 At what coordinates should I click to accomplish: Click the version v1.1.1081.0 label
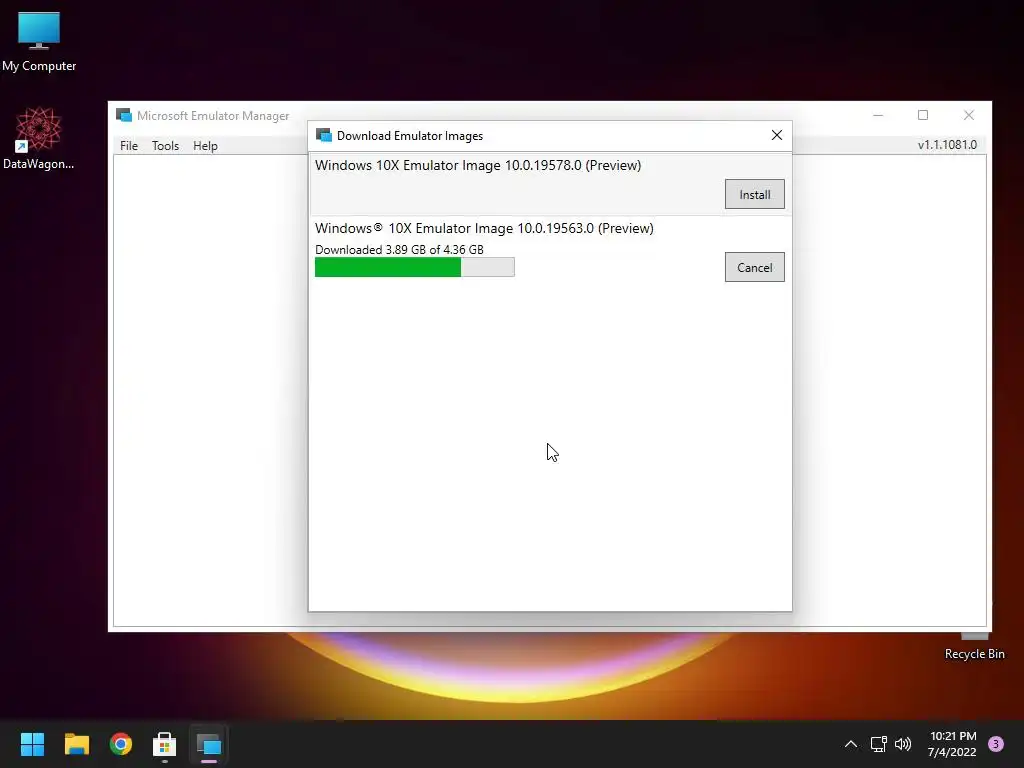tap(947, 145)
